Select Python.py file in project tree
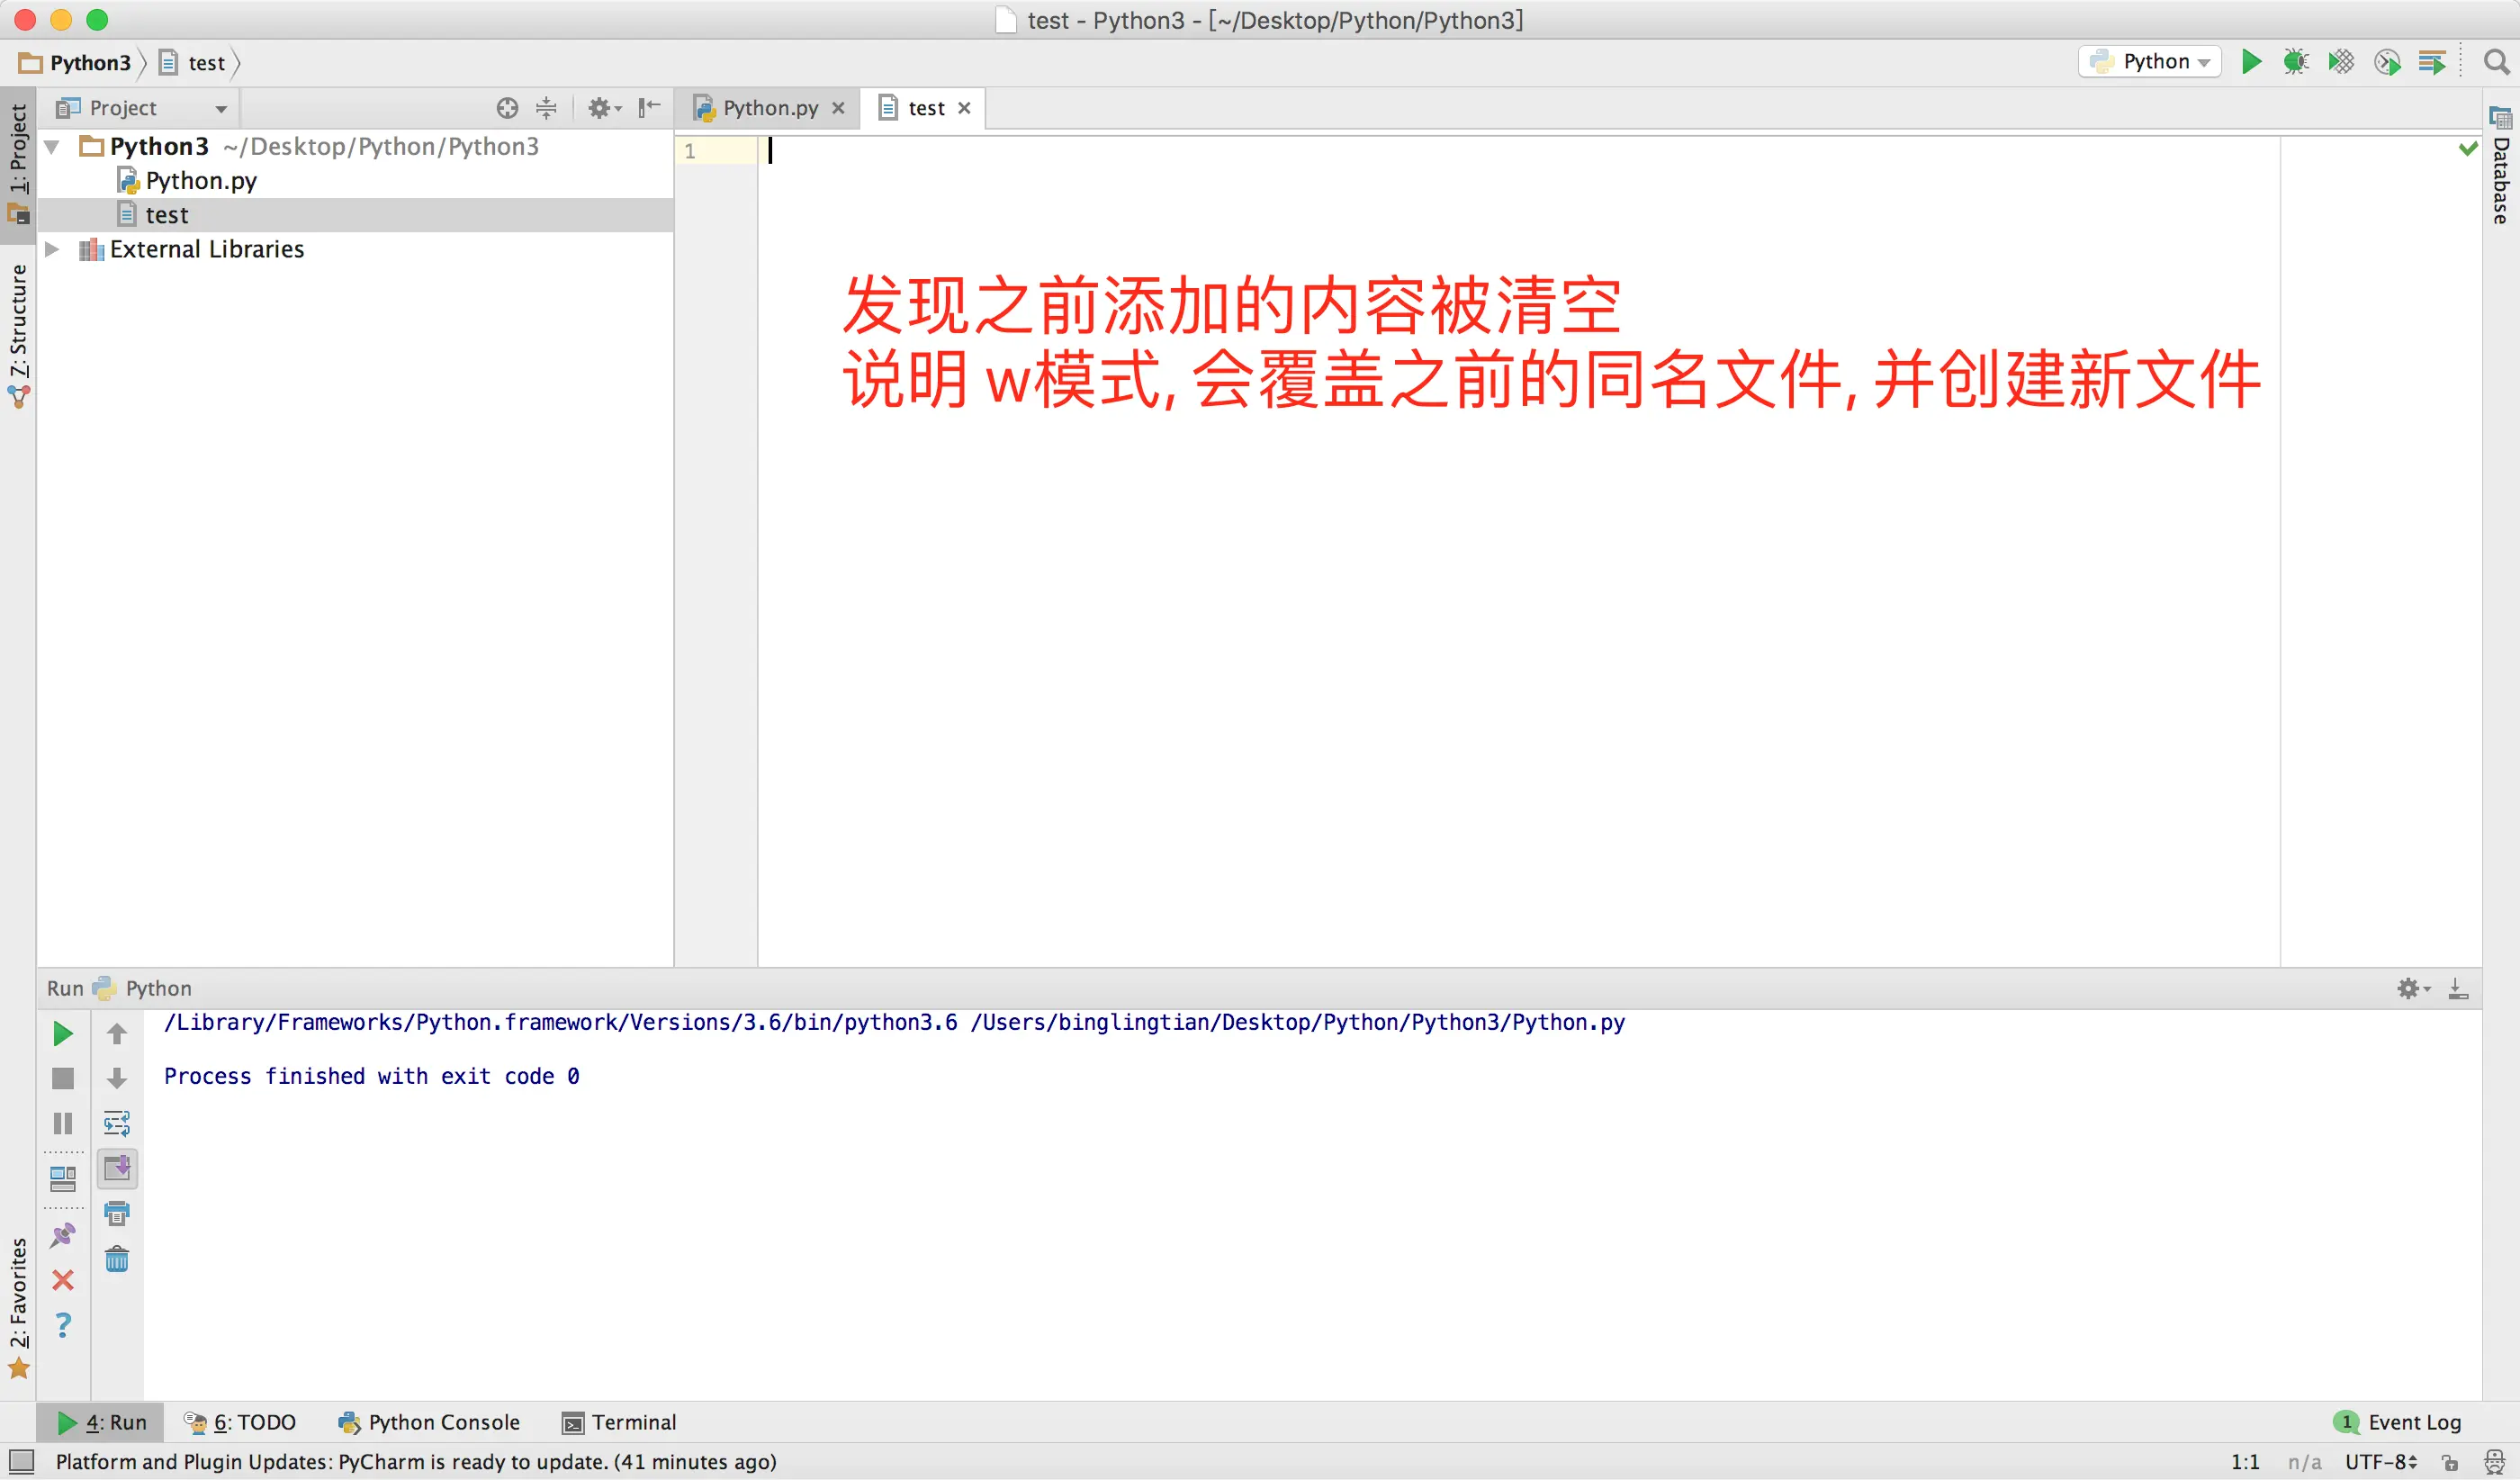Screen dimensions: 2520x1480 (200, 181)
